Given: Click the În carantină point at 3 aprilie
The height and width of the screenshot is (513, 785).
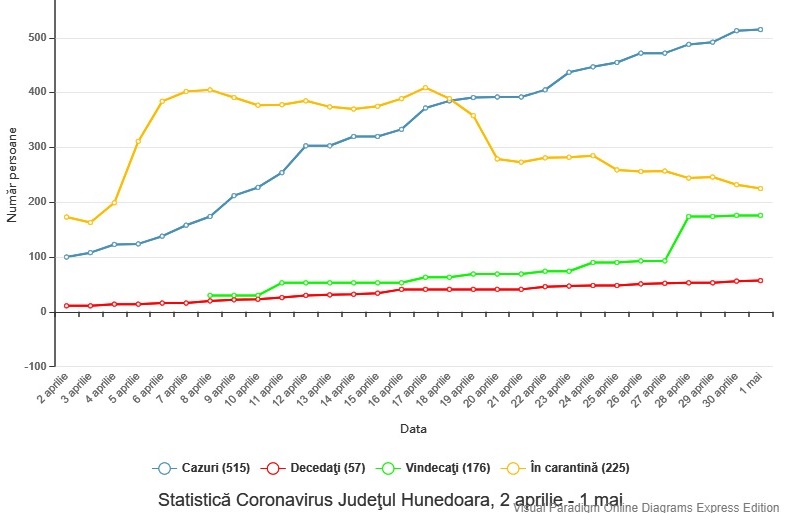Looking at the screenshot, I should tap(90, 223).
